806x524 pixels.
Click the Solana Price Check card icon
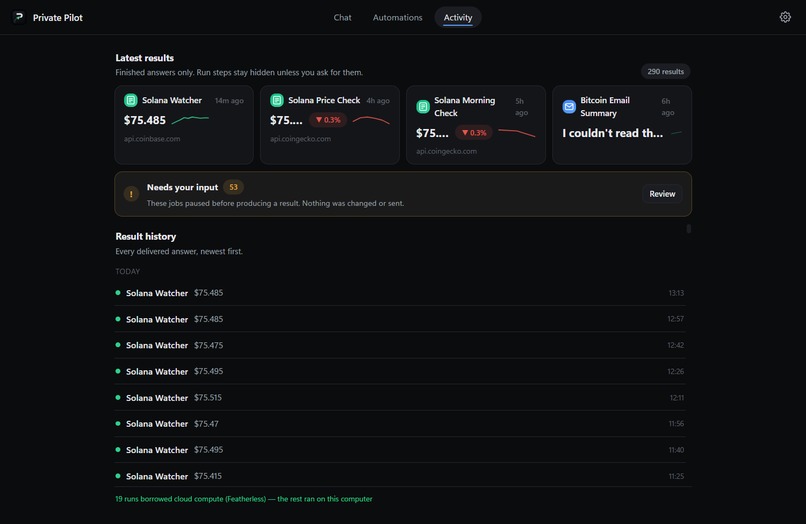pos(277,100)
